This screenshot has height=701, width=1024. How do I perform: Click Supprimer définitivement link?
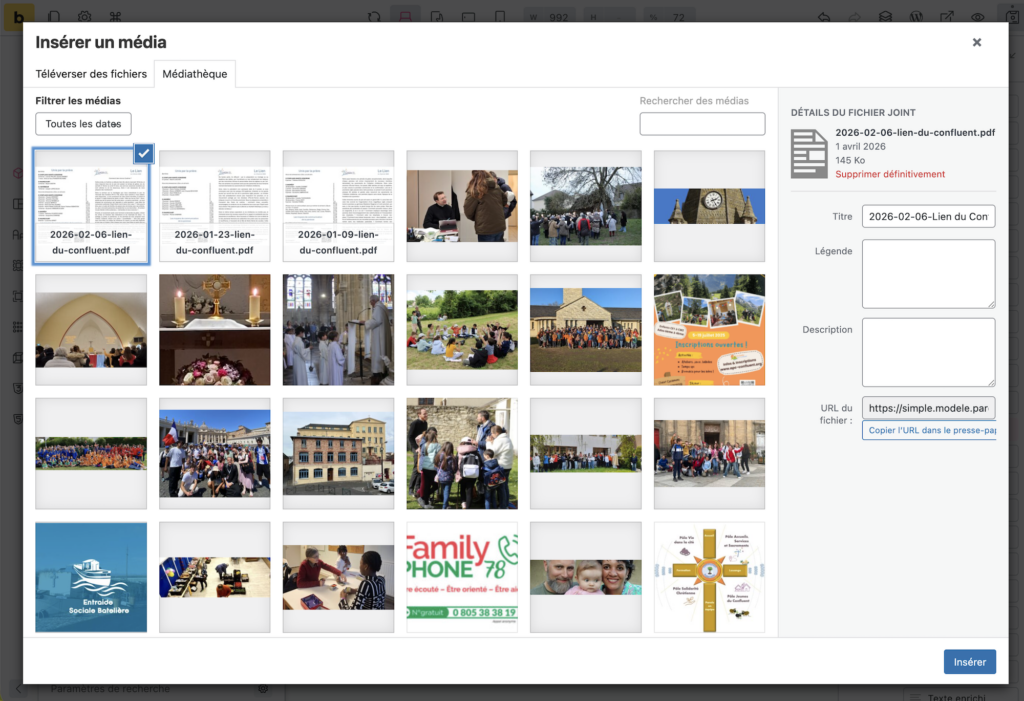pyautogui.click(x=890, y=174)
